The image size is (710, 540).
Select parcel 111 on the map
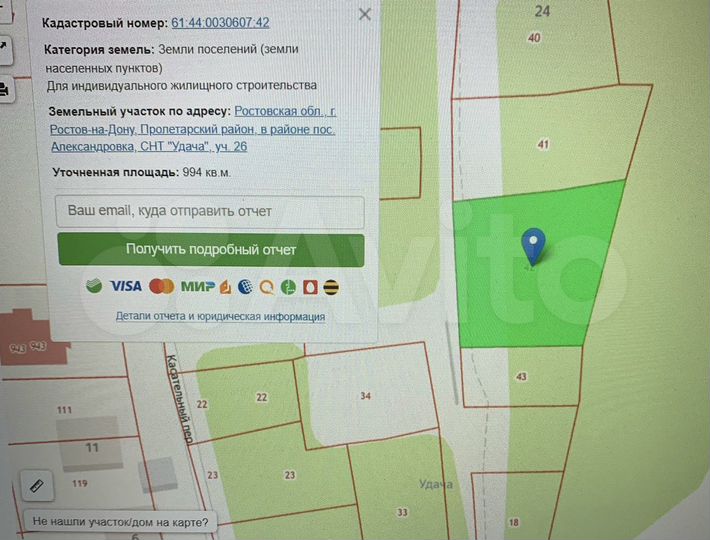coord(64,410)
